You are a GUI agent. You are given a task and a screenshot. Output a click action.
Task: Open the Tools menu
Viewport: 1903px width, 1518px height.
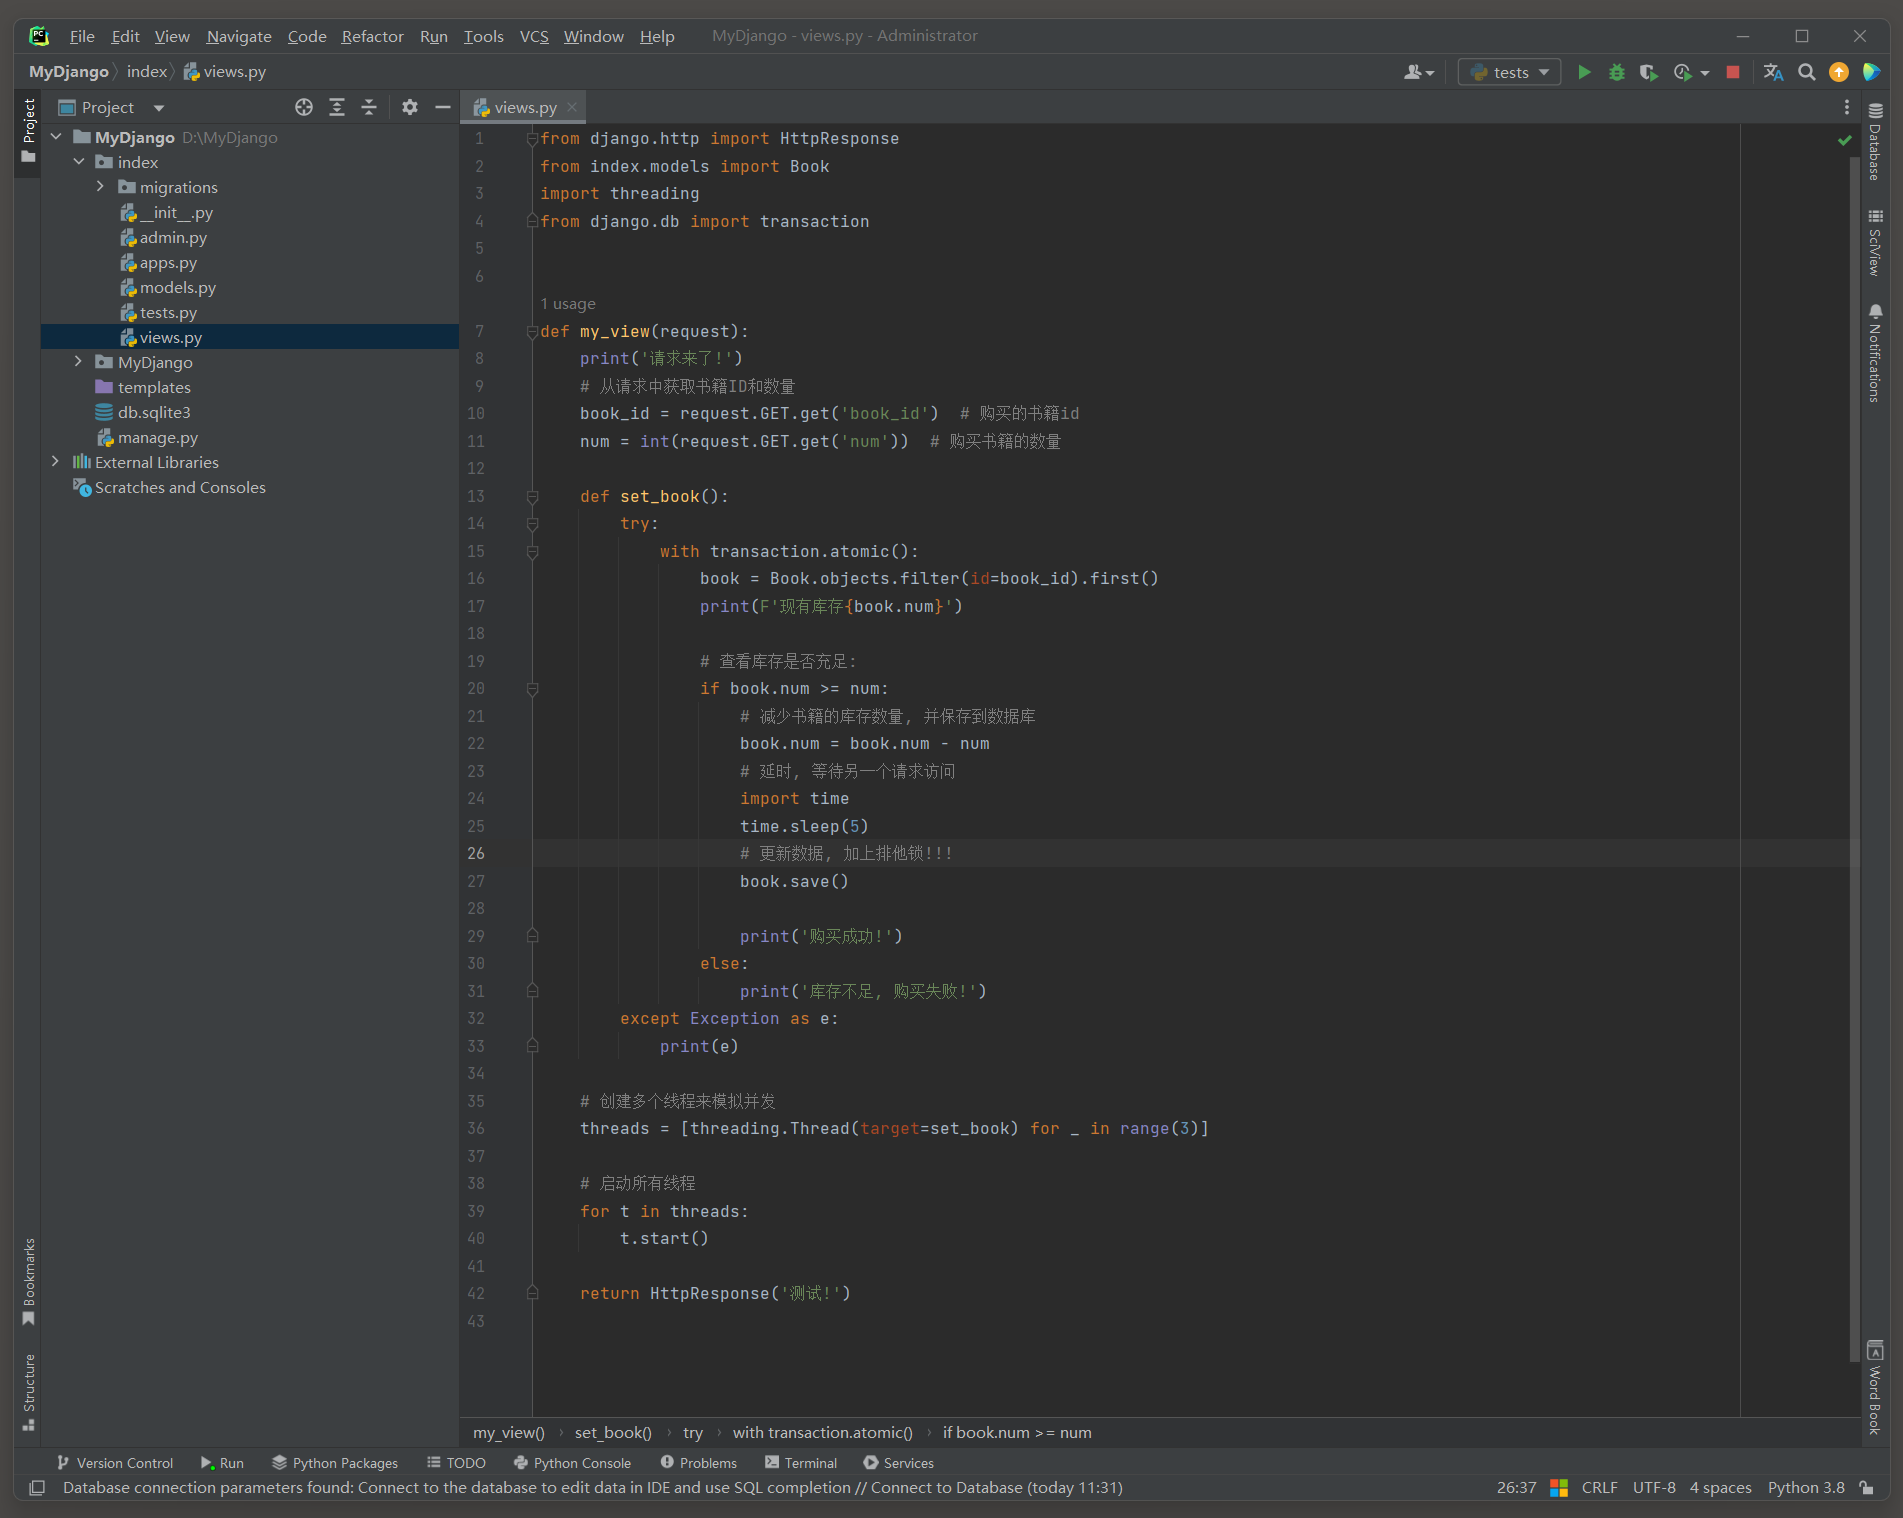point(483,36)
